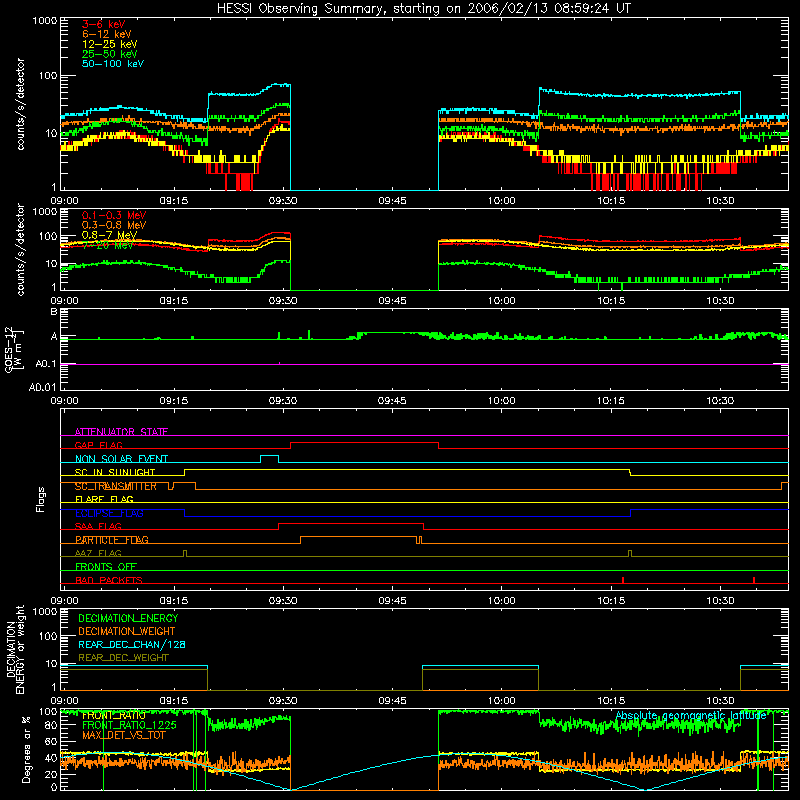Click the HESSI Observing Summary title

pyautogui.click(x=423, y=9)
